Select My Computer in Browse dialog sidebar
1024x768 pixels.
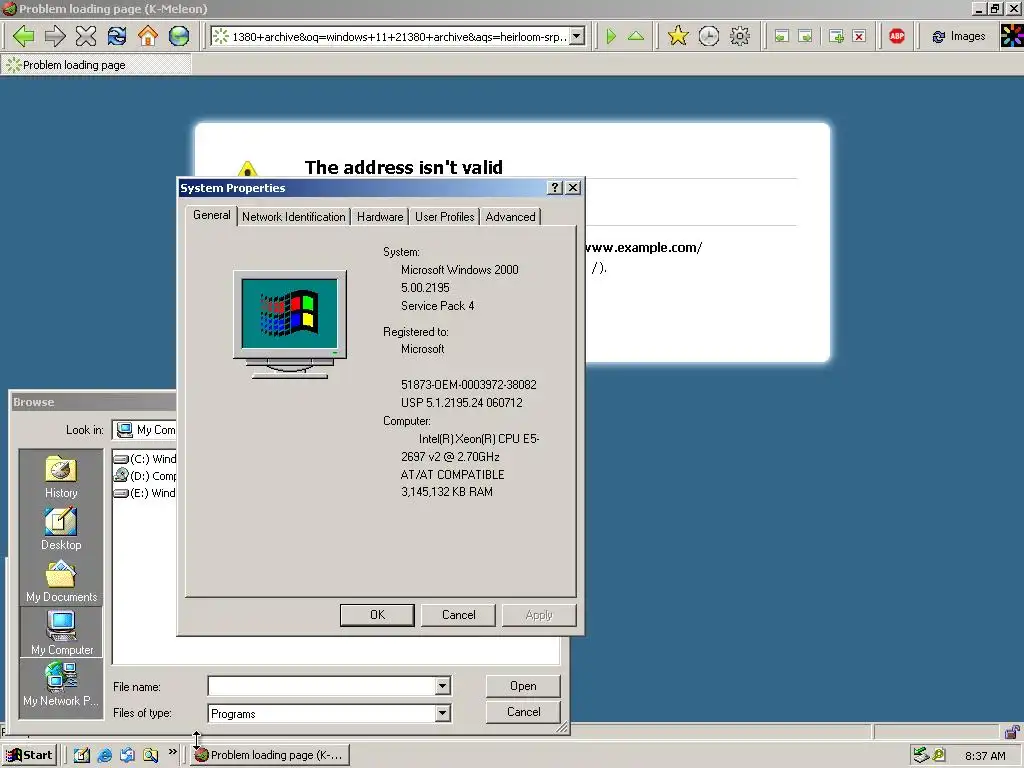click(x=61, y=632)
